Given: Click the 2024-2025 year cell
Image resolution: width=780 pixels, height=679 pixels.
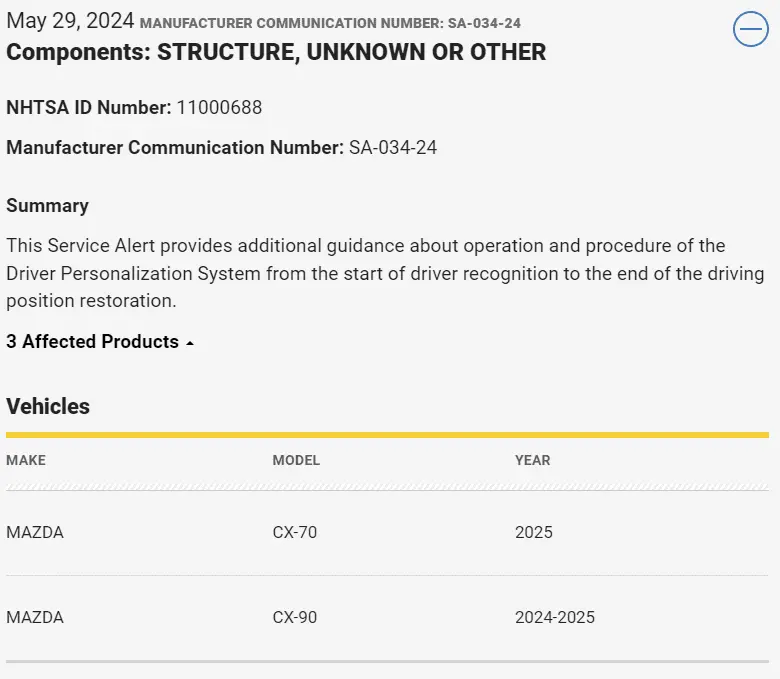Looking at the screenshot, I should pos(555,617).
